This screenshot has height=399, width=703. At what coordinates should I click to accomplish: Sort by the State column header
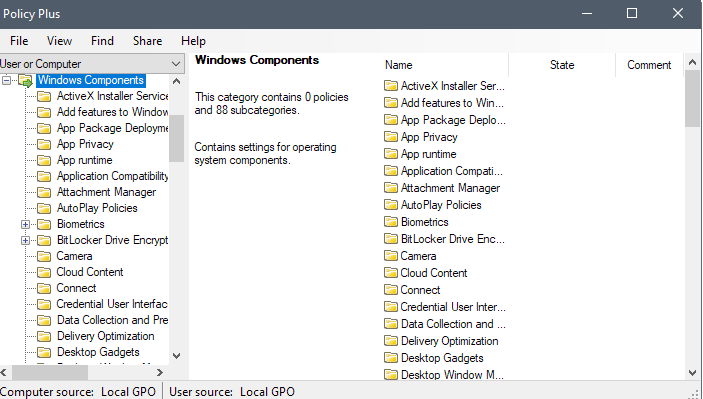[562, 65]
